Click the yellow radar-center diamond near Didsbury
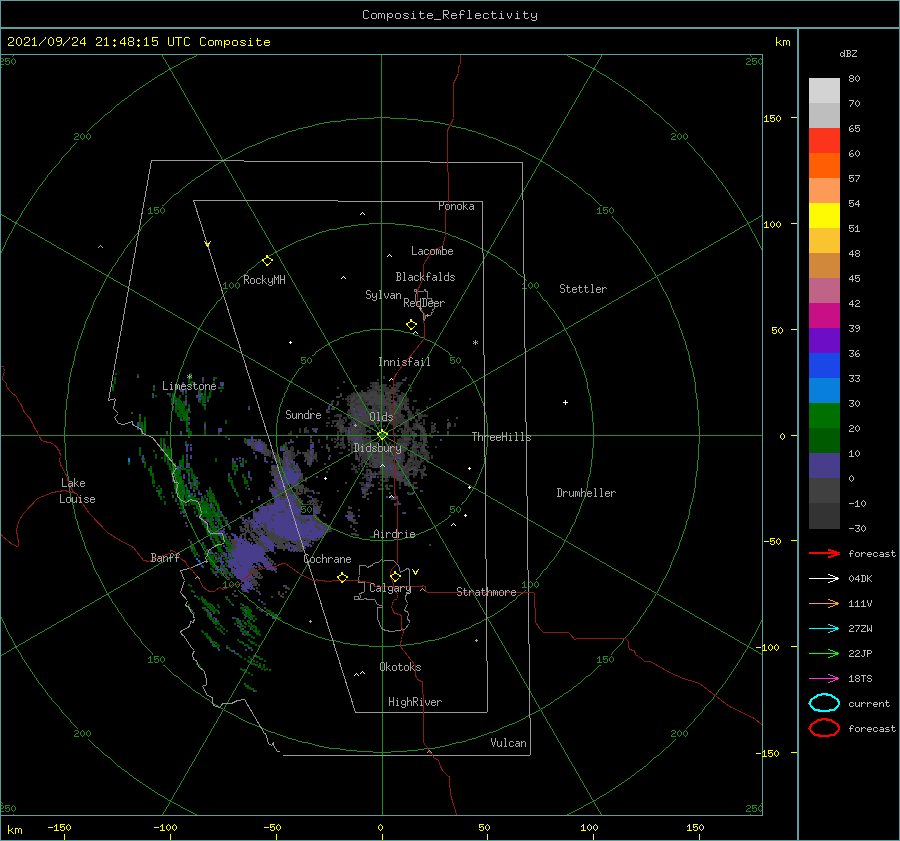Screen dimensions: 900x841 pyautogui.click(x=382, y=435)
